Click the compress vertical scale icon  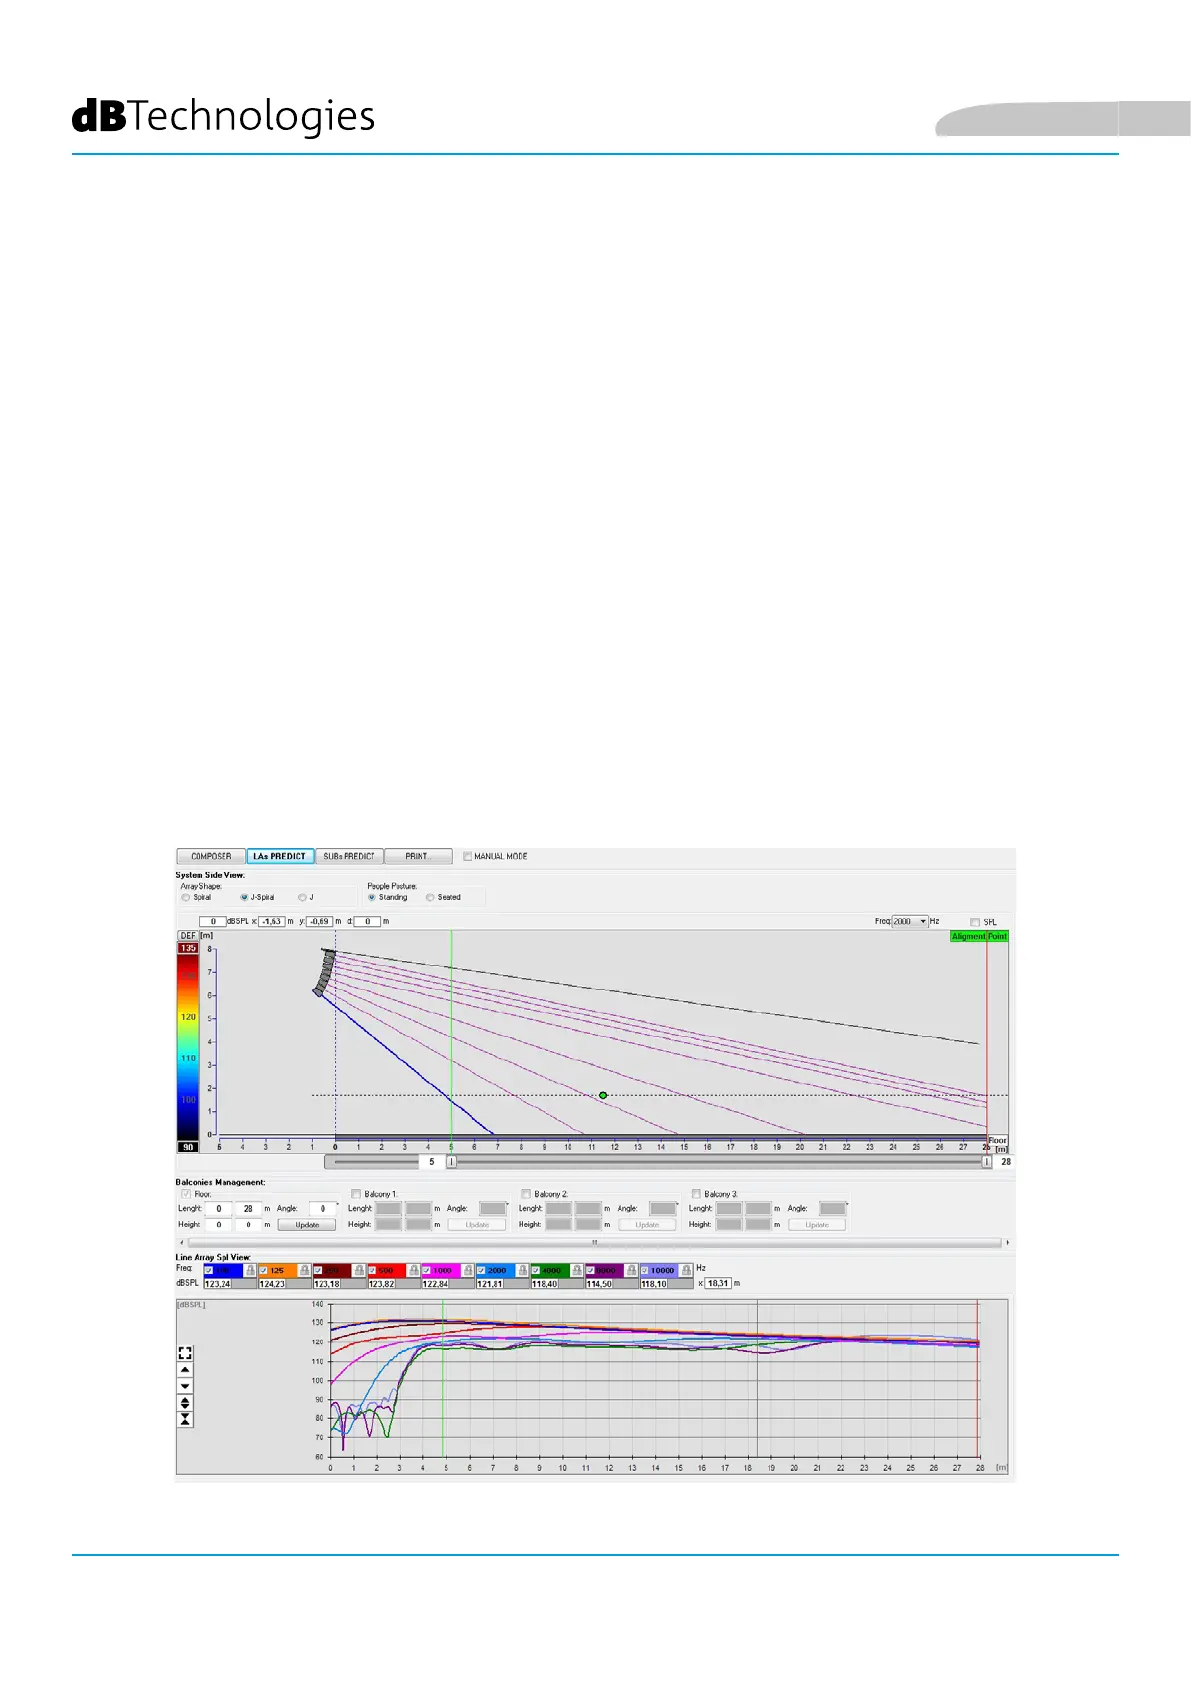[x=185, y=1419]
